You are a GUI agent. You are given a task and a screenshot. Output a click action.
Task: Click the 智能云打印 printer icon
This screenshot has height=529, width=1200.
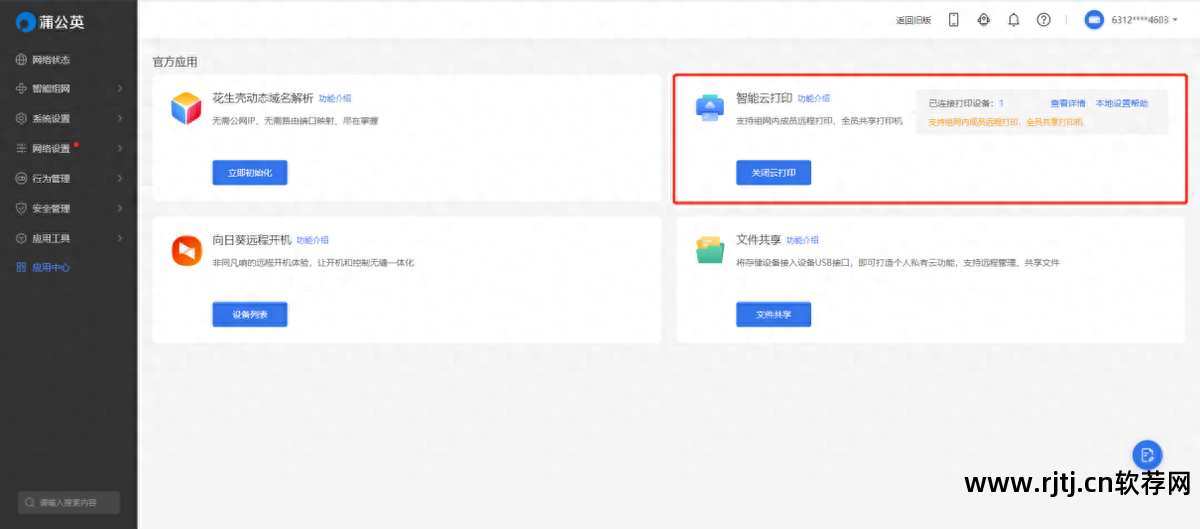(x=709, y=107)
